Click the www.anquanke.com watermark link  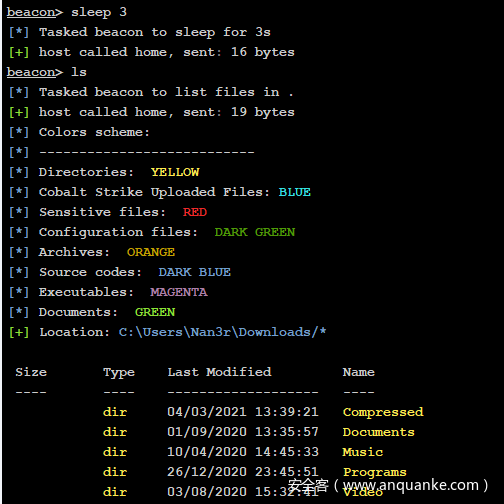click(x=411, y=485)
